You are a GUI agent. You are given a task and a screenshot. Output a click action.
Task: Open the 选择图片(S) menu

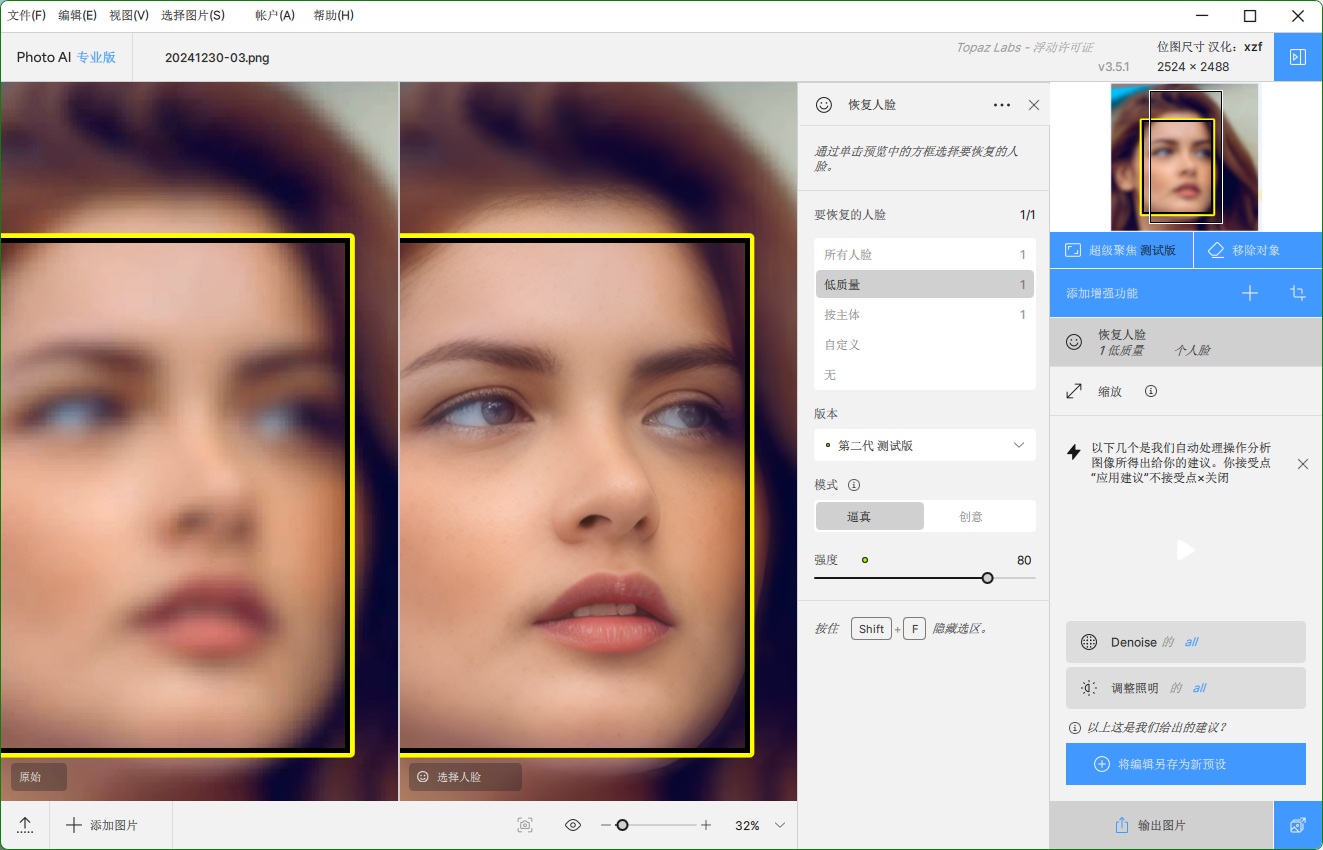(x=193, y=15)
